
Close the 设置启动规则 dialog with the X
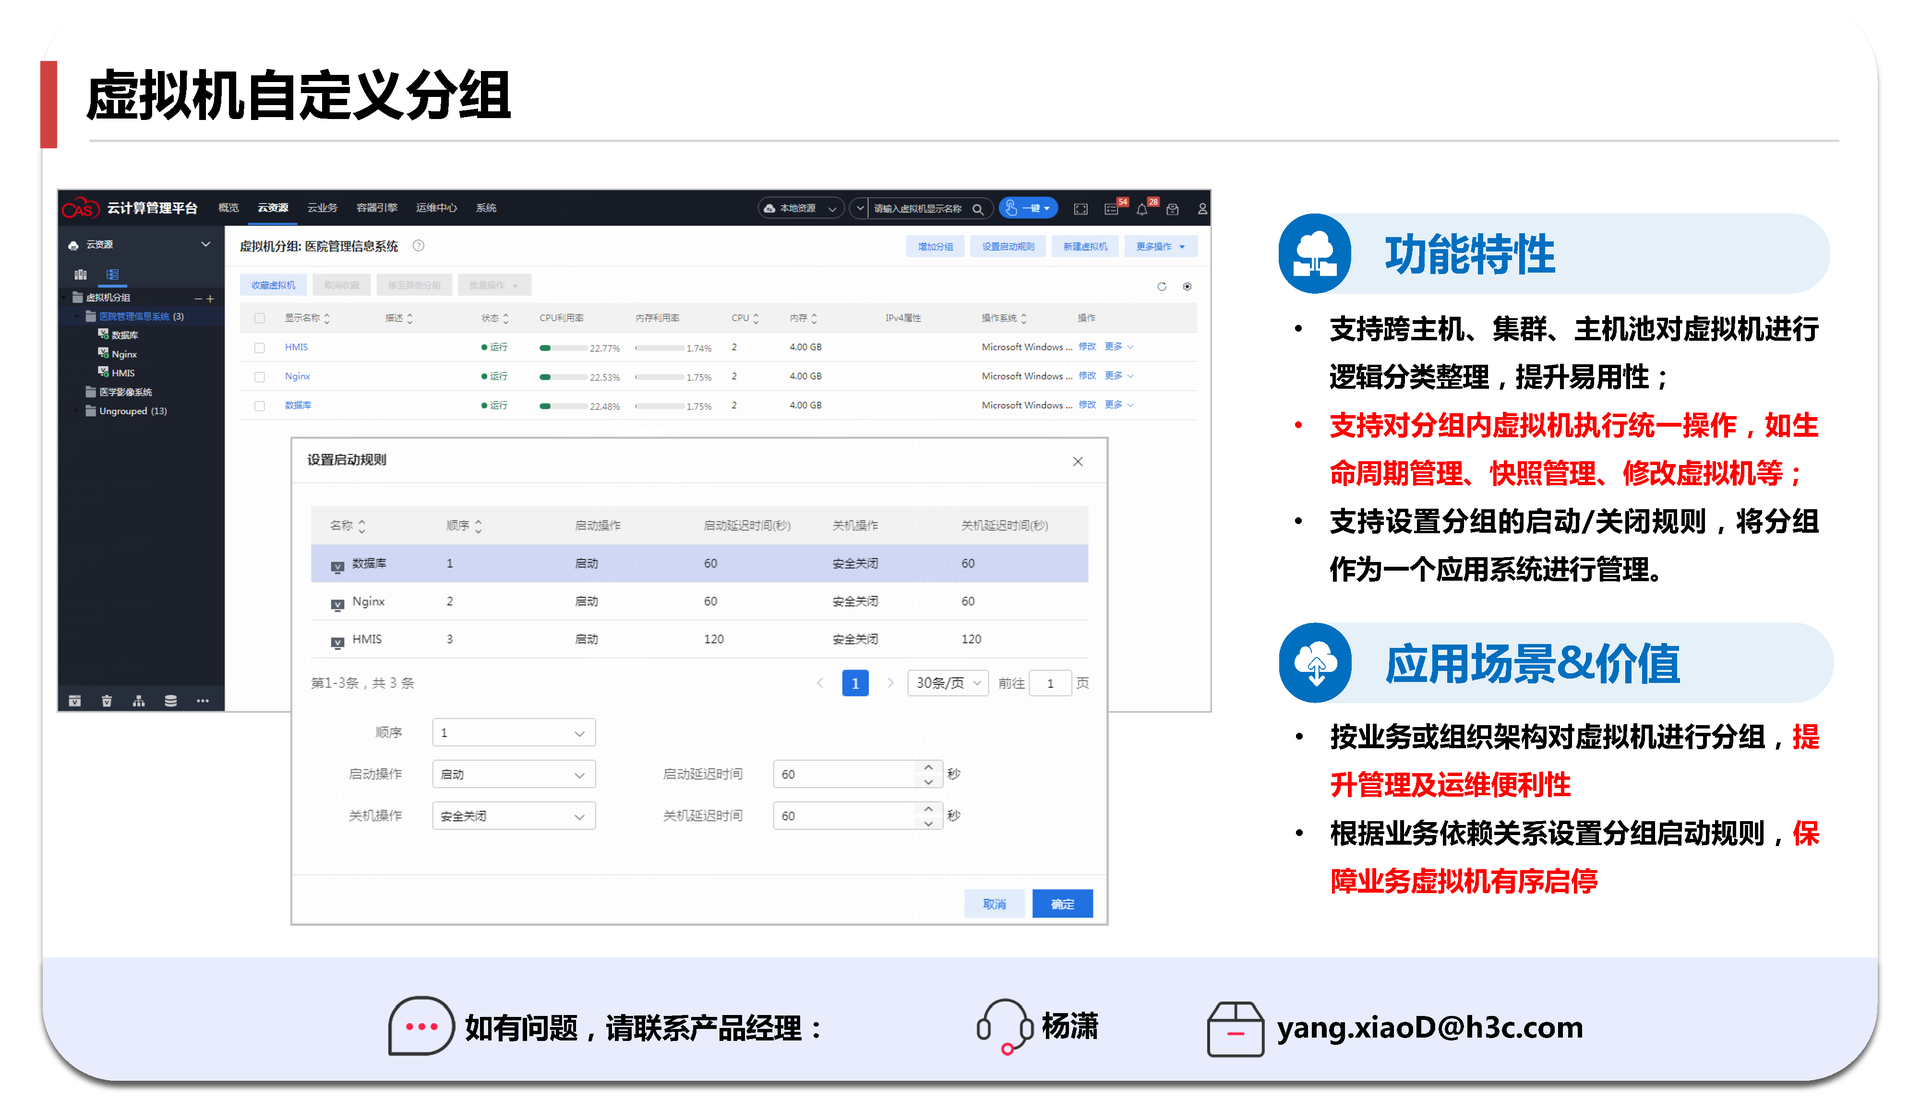1077,461
